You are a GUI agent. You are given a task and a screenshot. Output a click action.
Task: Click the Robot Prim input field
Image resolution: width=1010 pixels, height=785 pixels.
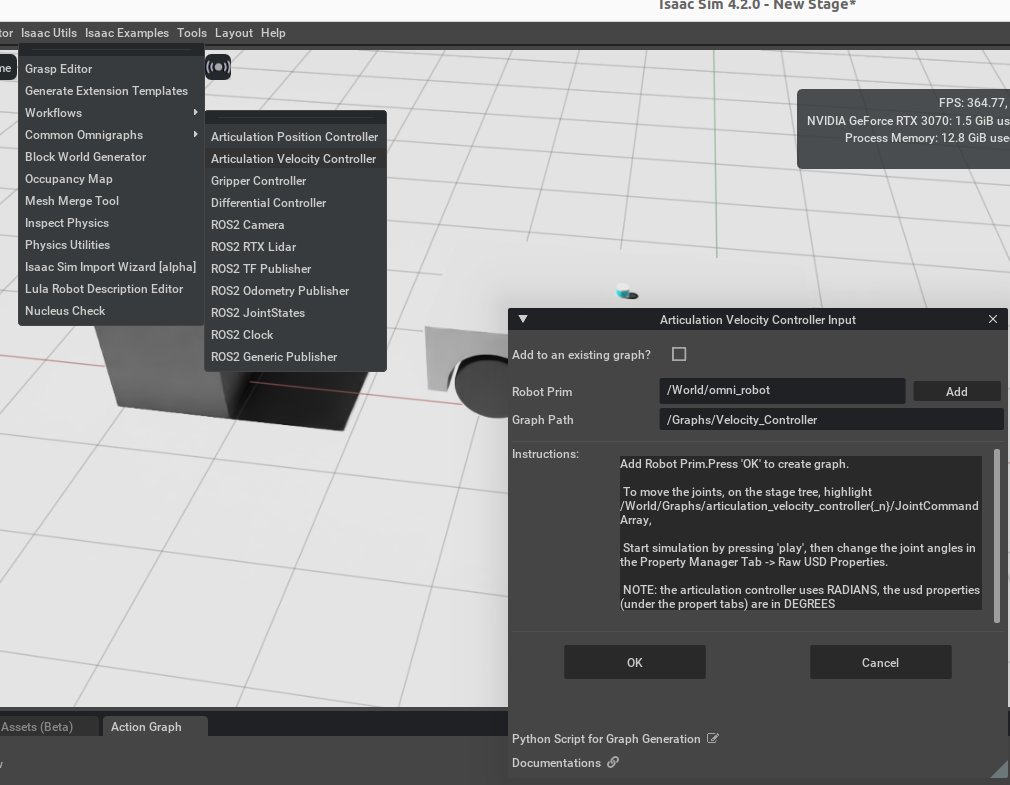782,391
